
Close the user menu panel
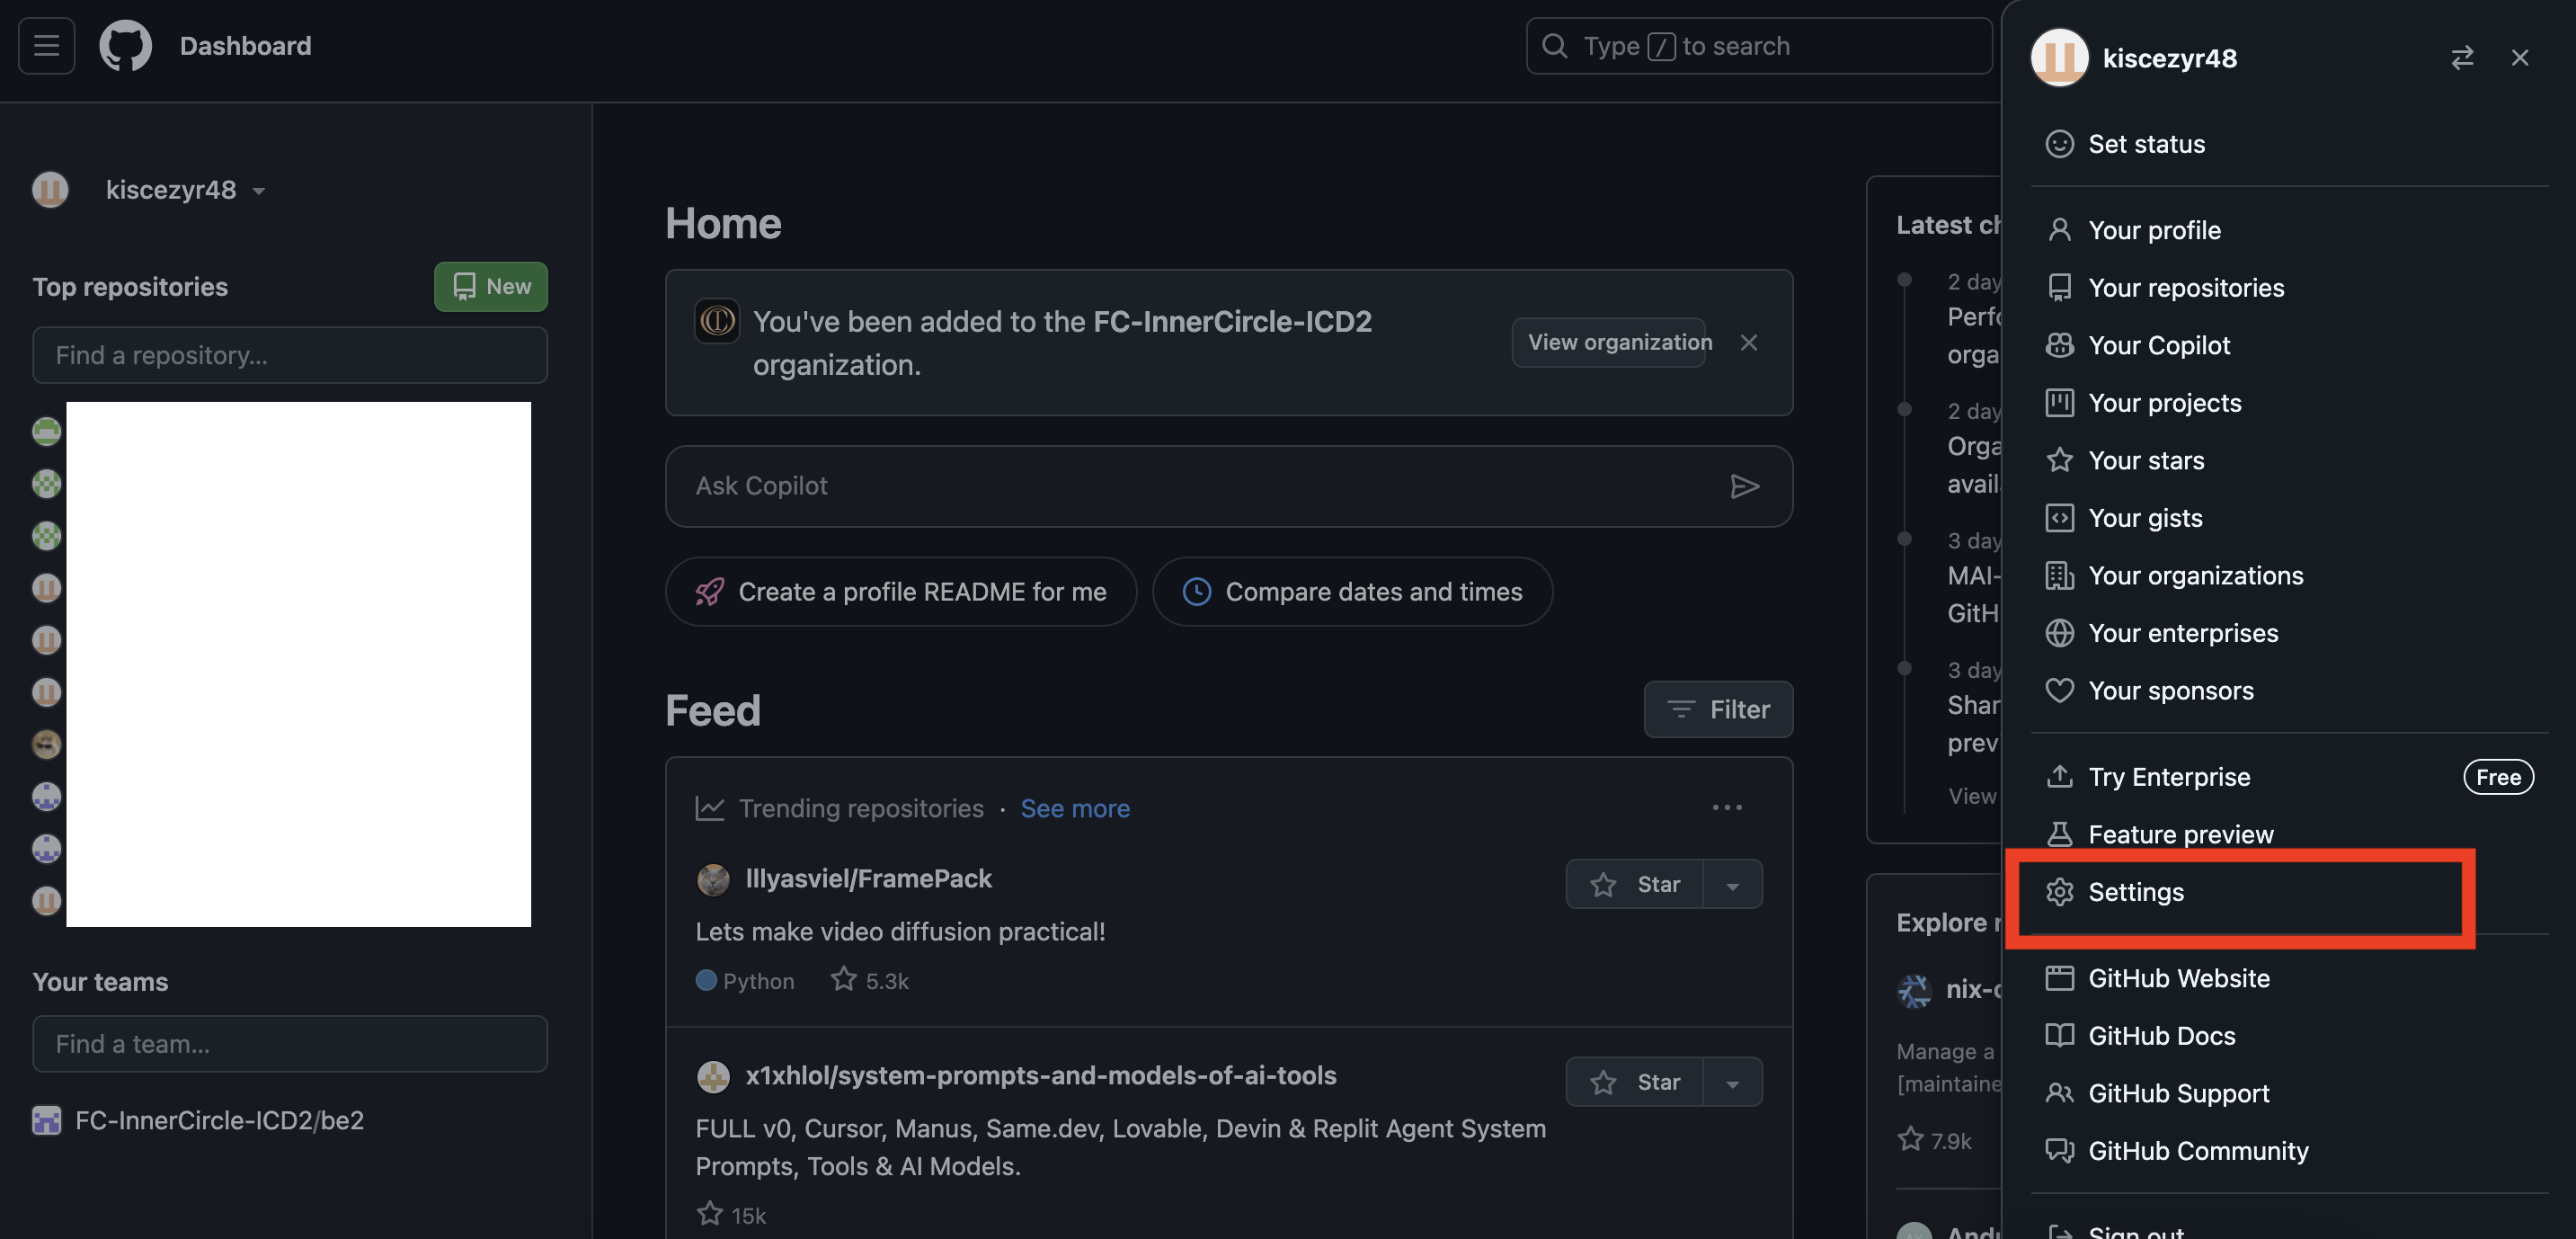pyautogui.click(x=2519, y=58)
